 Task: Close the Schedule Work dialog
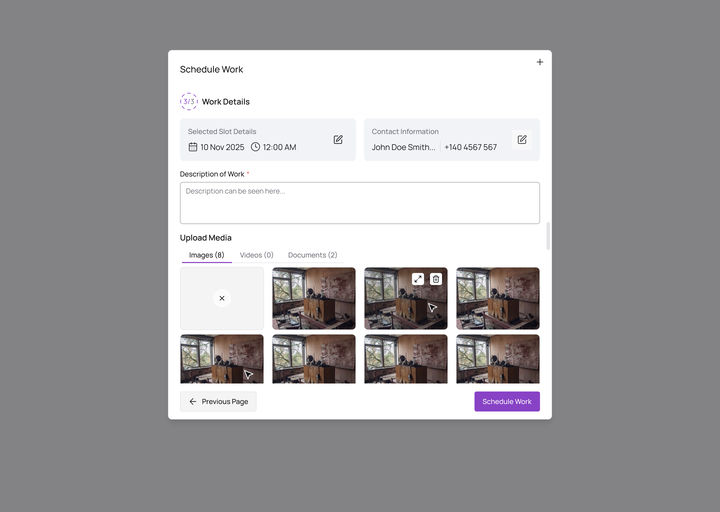(540, 62)
